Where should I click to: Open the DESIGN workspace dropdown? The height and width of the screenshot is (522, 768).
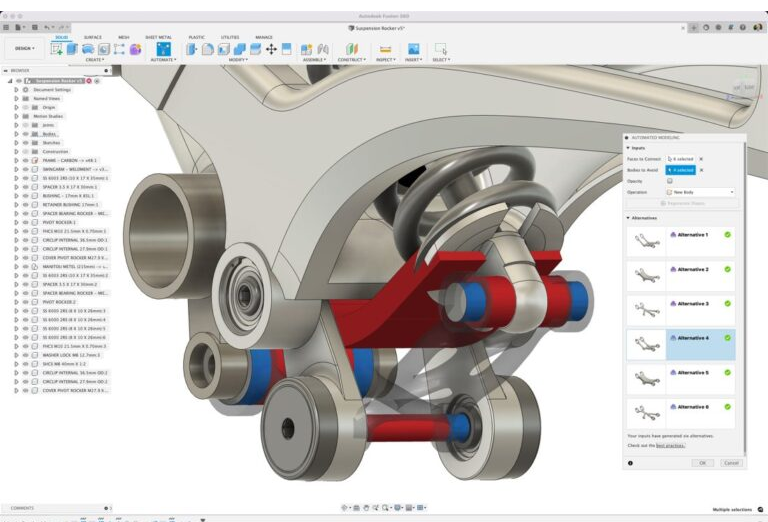coord(24,48)
